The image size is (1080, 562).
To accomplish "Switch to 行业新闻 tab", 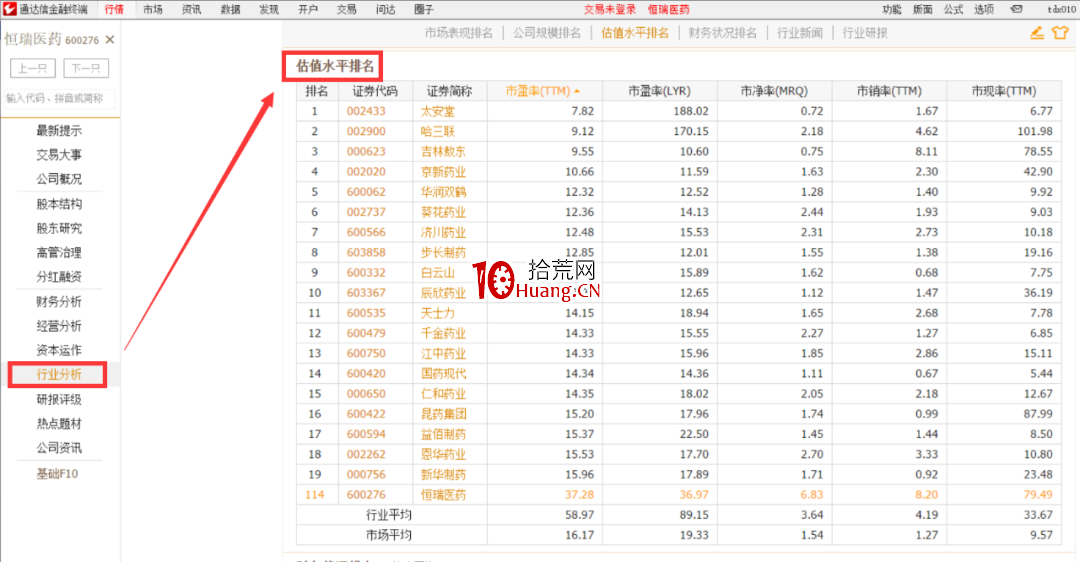I will coord(800,33).
